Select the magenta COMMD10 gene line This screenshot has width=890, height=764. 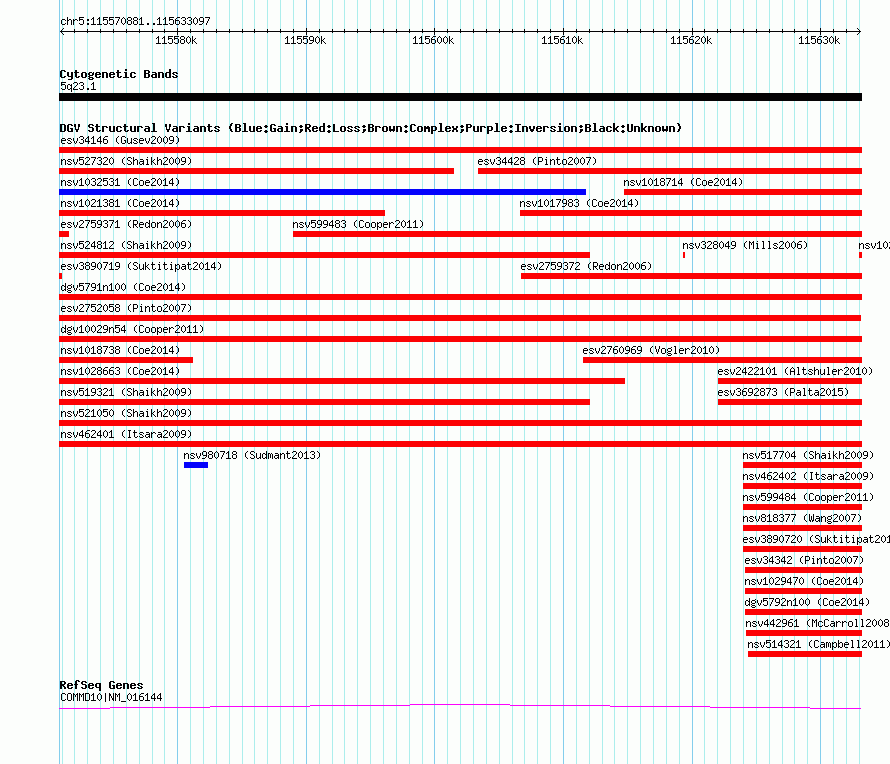(460, 706)
